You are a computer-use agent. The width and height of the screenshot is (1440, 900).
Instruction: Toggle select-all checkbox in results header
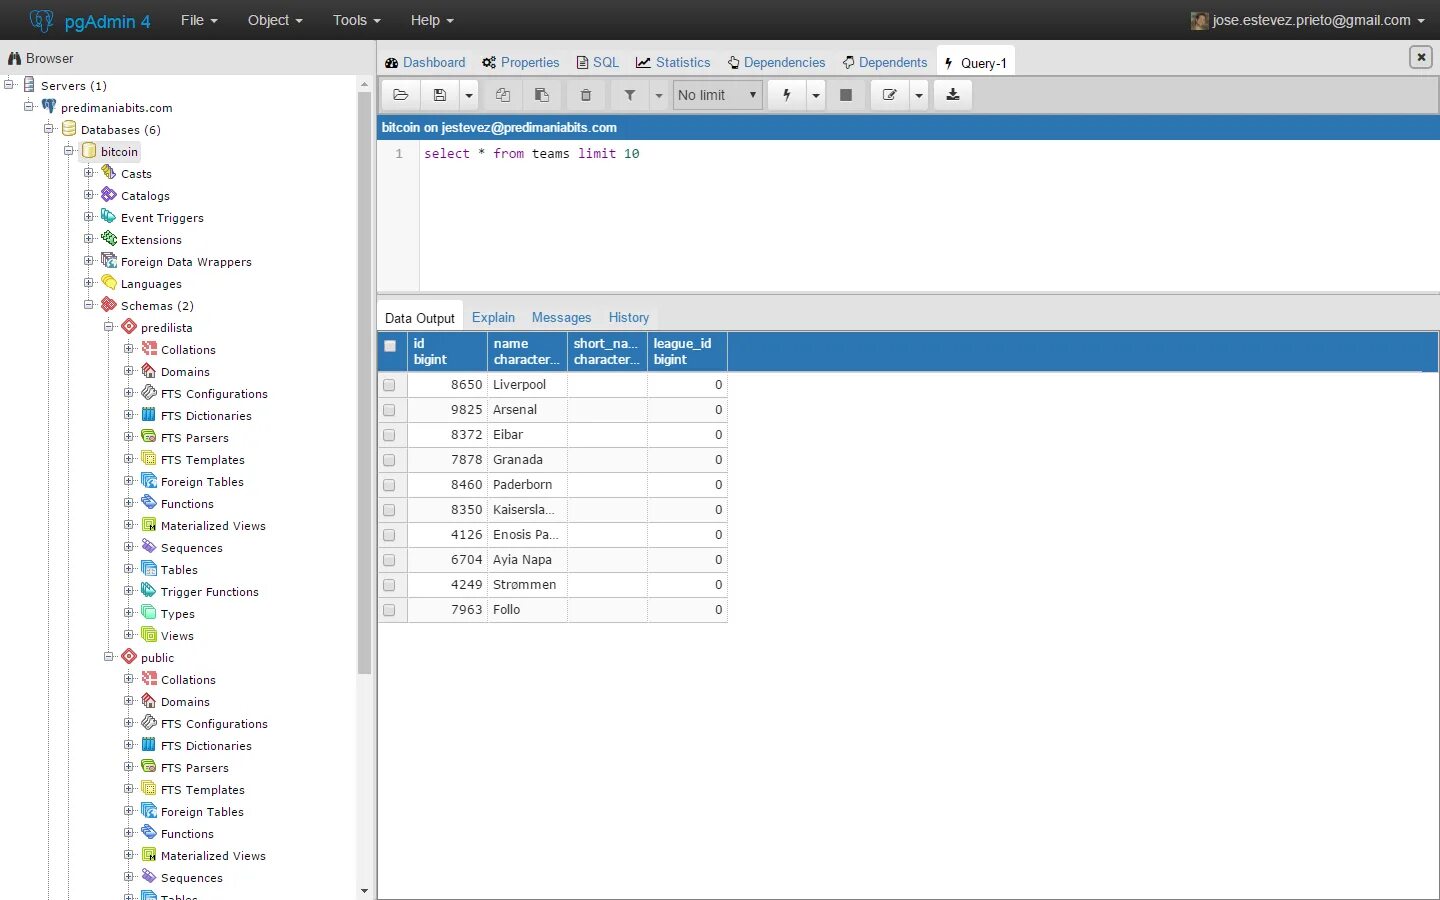click(x=390, y=346)
